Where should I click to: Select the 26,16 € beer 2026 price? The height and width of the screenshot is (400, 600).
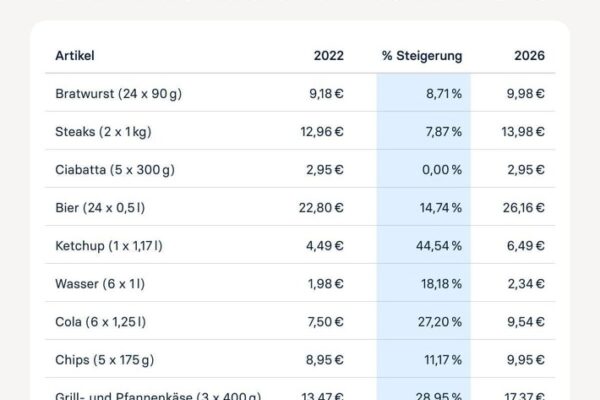pyautogui.click(x=523, y=208)
